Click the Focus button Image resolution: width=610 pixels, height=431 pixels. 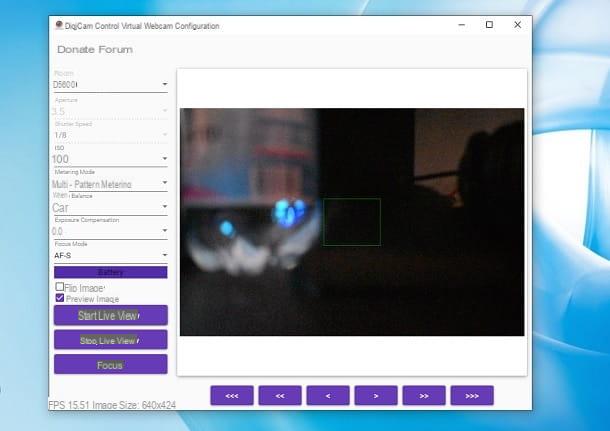(110, 364)
